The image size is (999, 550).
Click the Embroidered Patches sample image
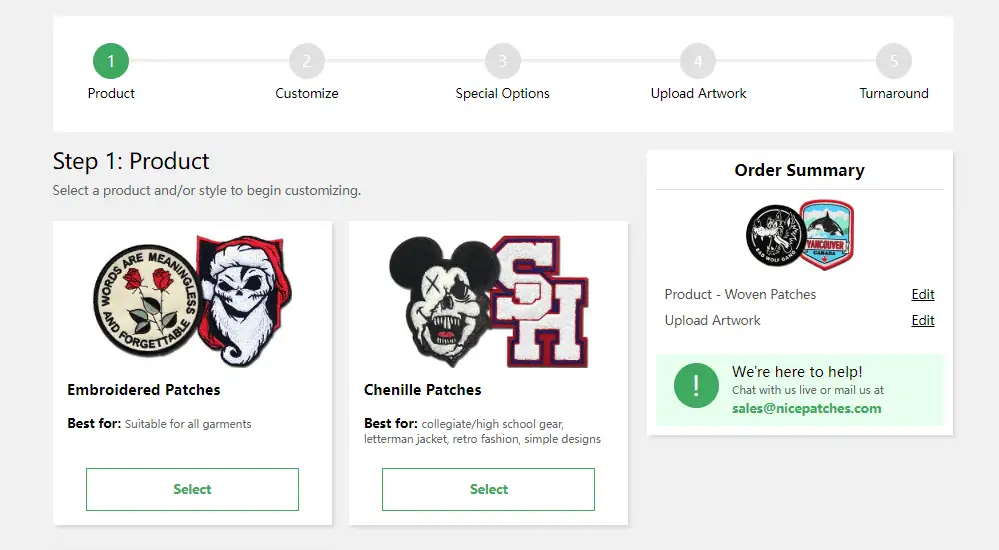pos(192,301)
